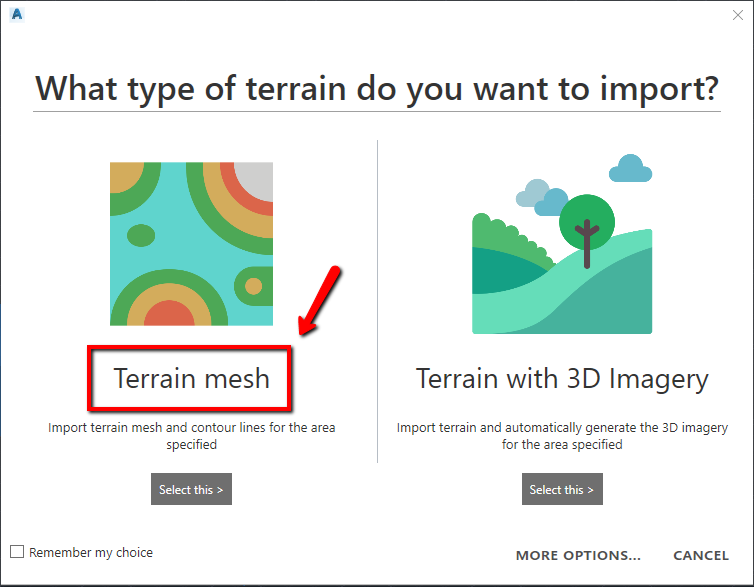Viewport: 754px width, 587px height.
Task: Click the lone blue cloud at top right
Action: pyautogui.click(x=630, y=168)
